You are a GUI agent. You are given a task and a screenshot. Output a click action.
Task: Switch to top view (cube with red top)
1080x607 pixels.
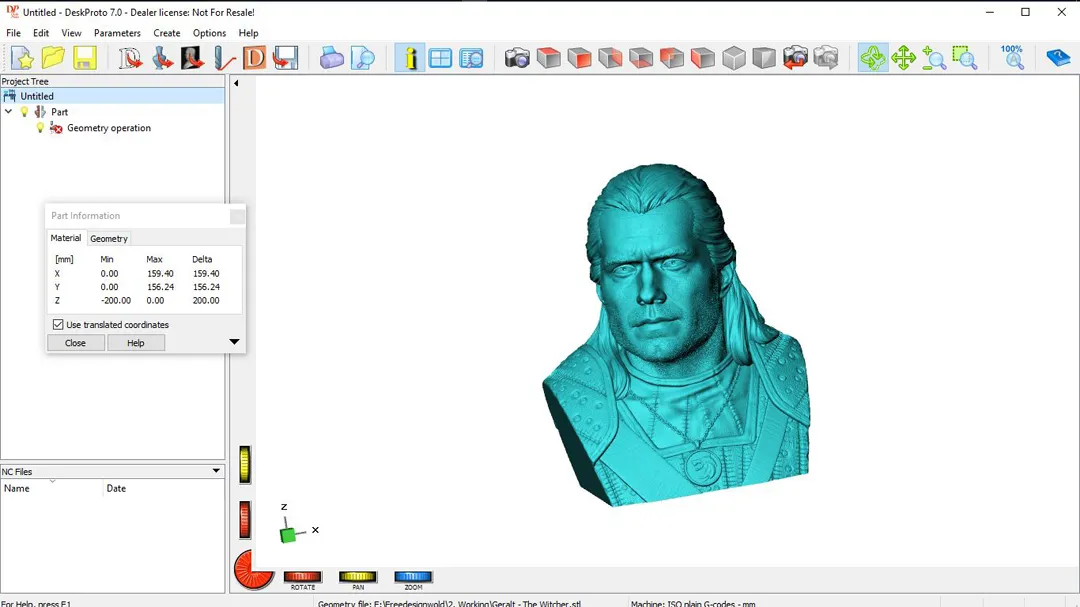pyautogui.click(x=549, y=58)
